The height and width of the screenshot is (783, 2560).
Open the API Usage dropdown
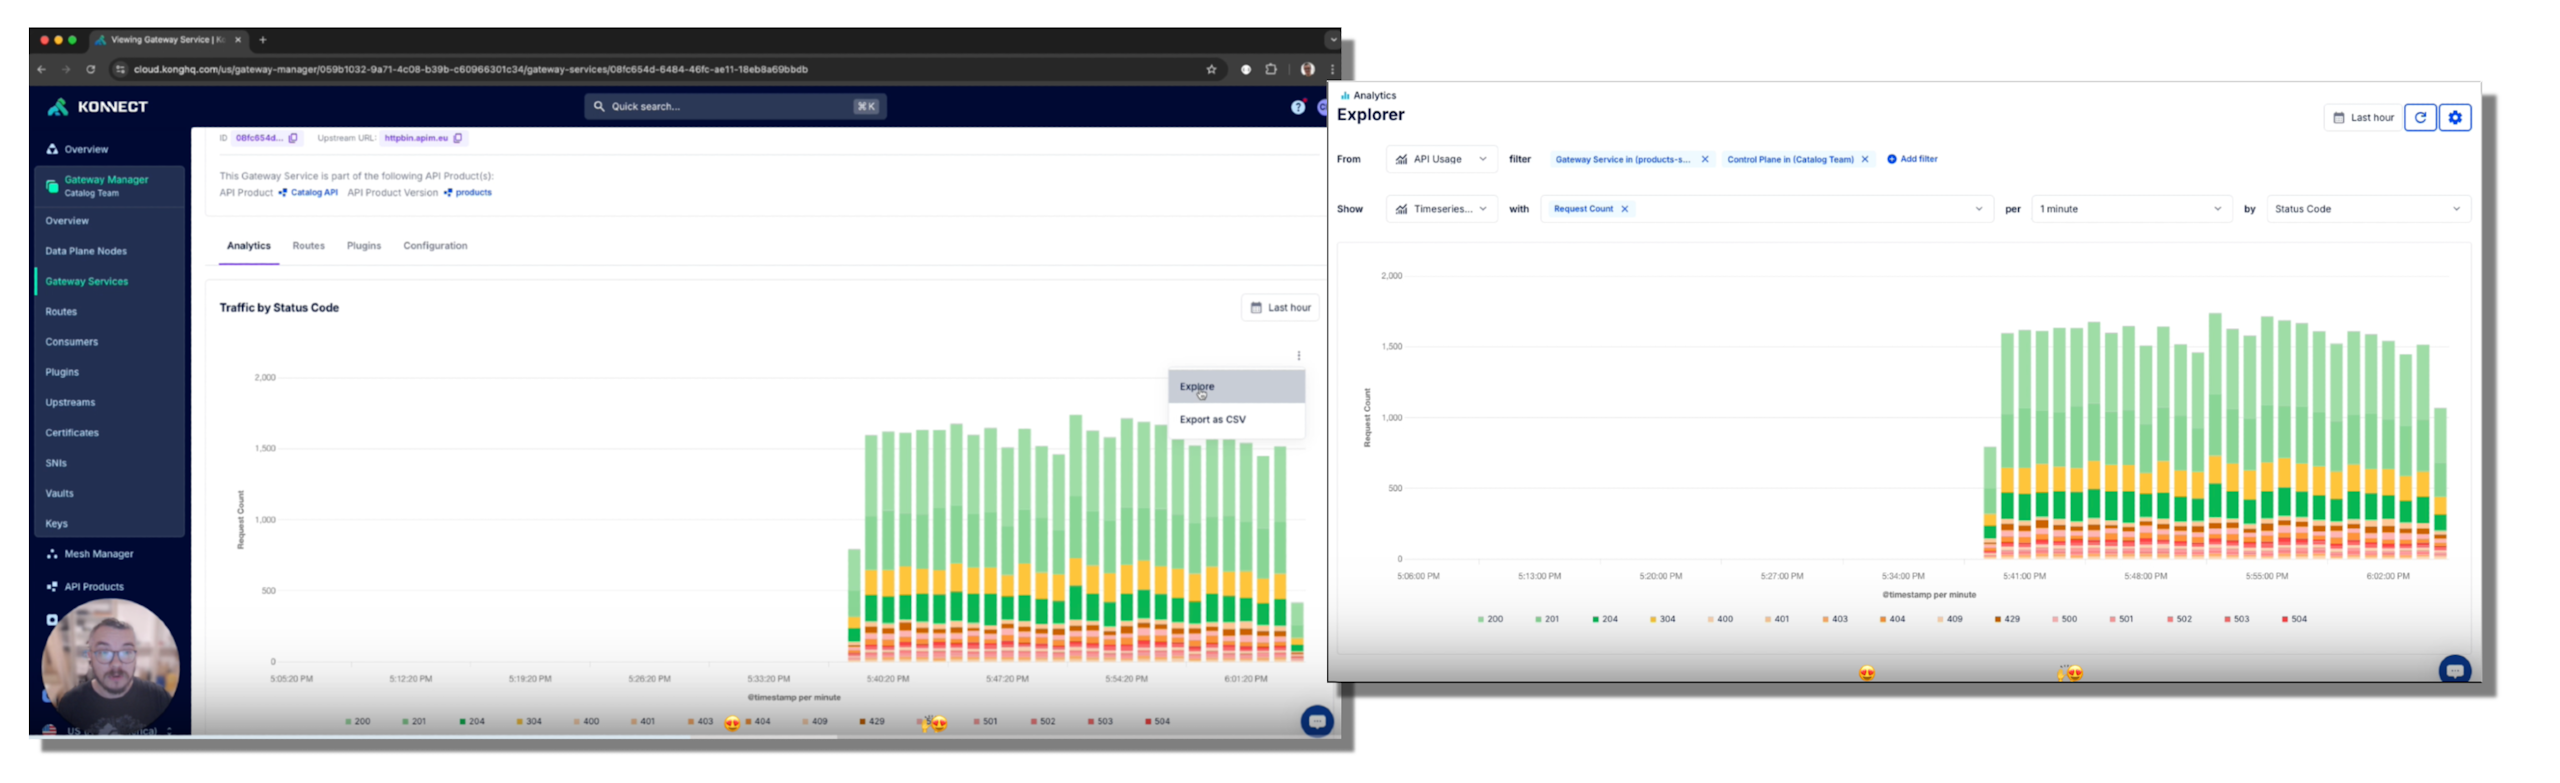1440,160
